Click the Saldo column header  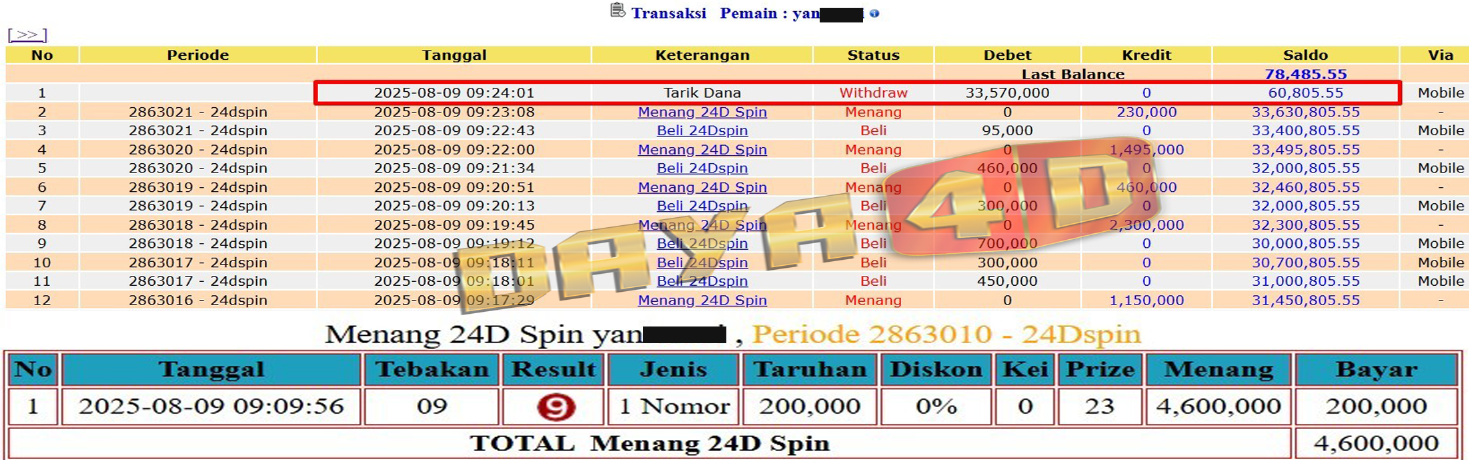point(1305,55)
